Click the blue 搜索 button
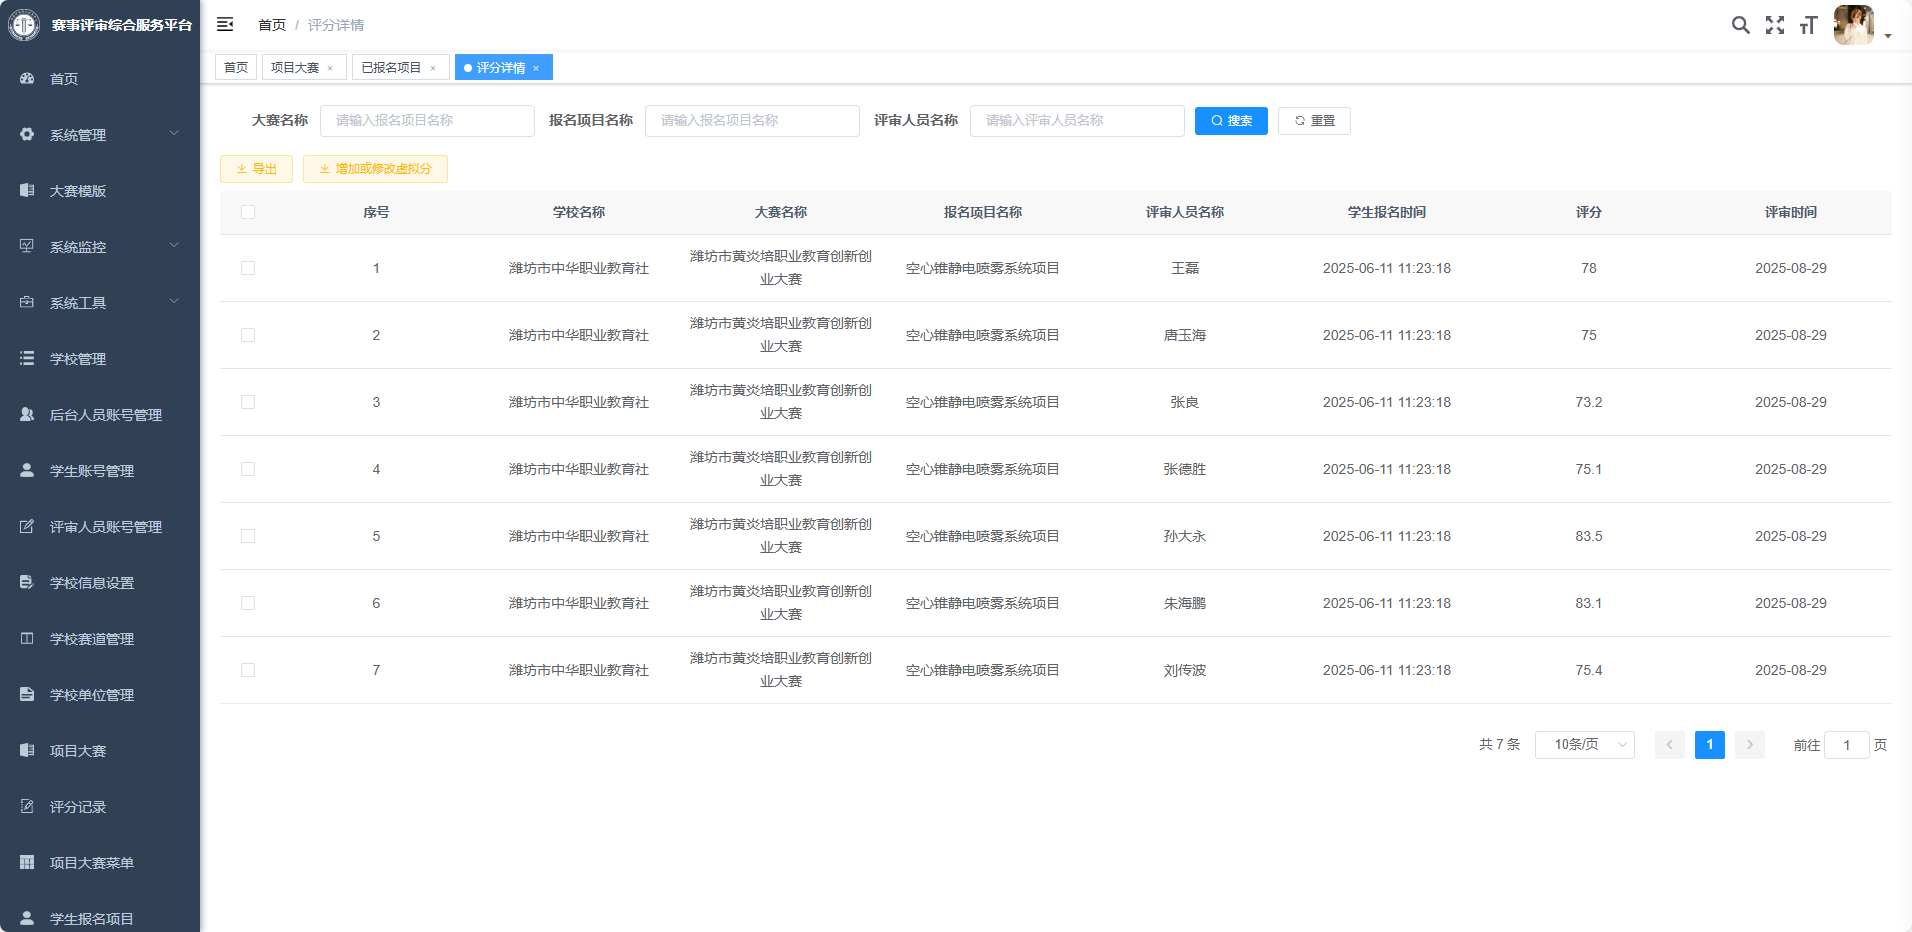 pos(1231,121)
